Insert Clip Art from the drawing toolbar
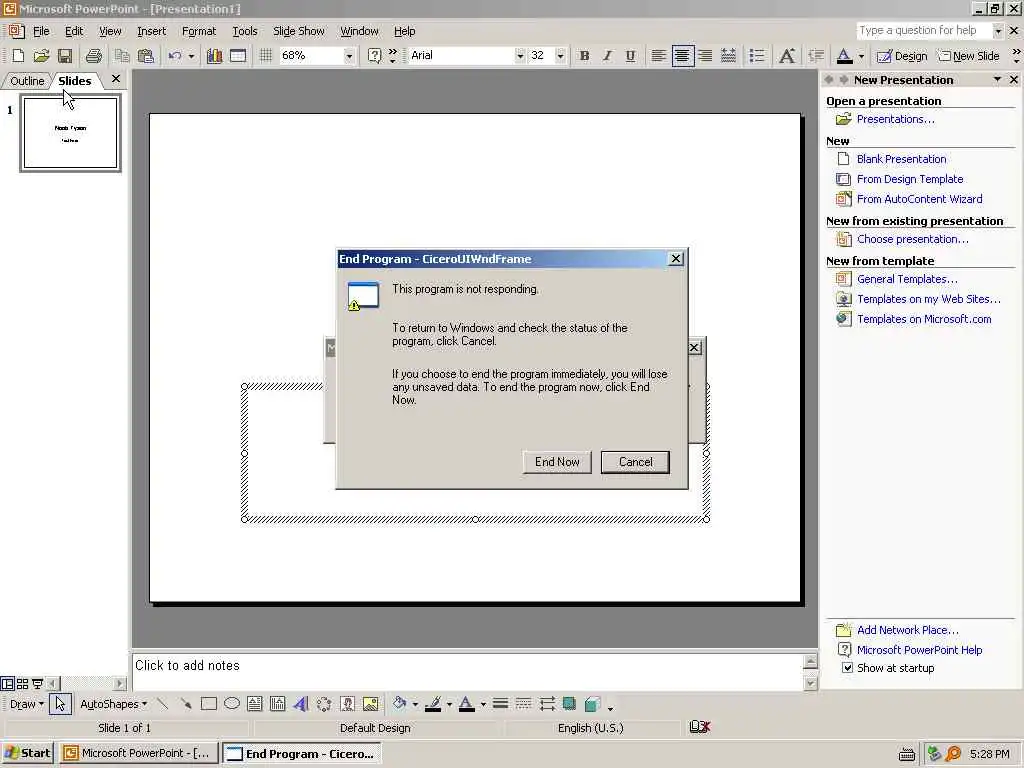 click(x=347, y=703)
